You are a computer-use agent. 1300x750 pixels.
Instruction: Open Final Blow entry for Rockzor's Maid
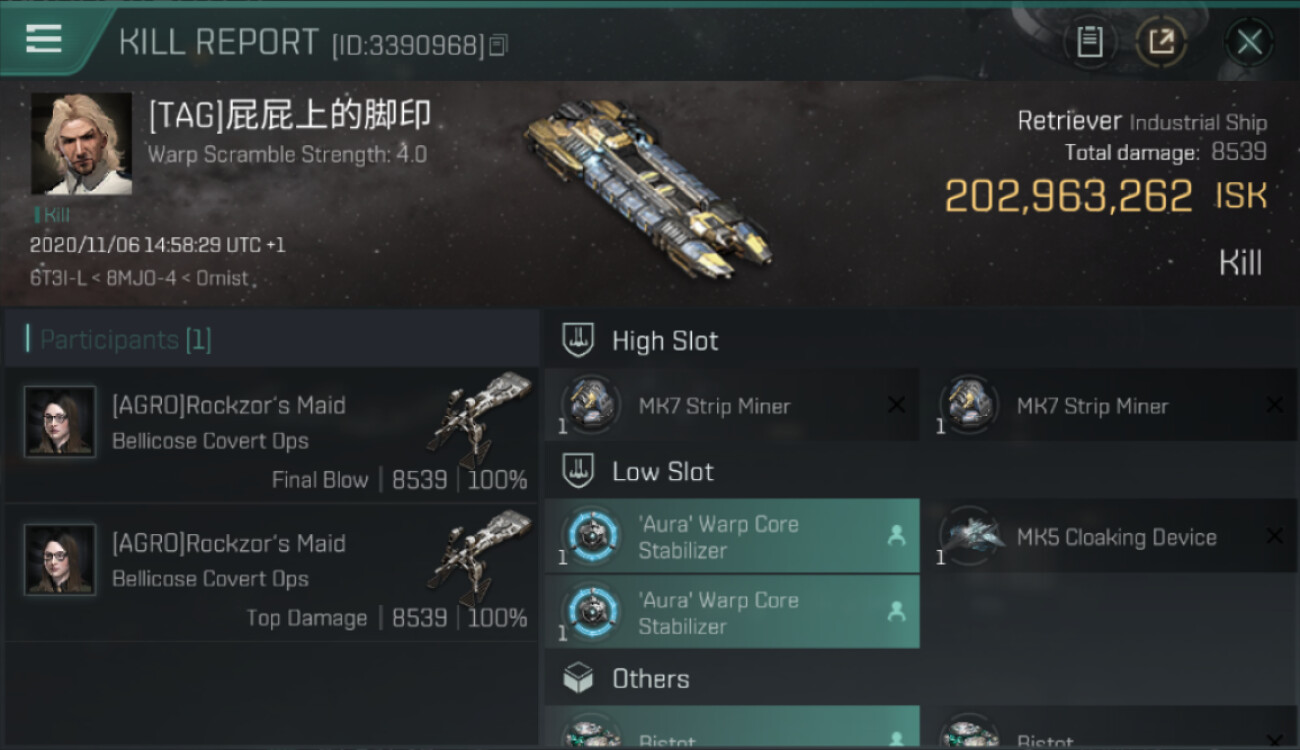271,436
